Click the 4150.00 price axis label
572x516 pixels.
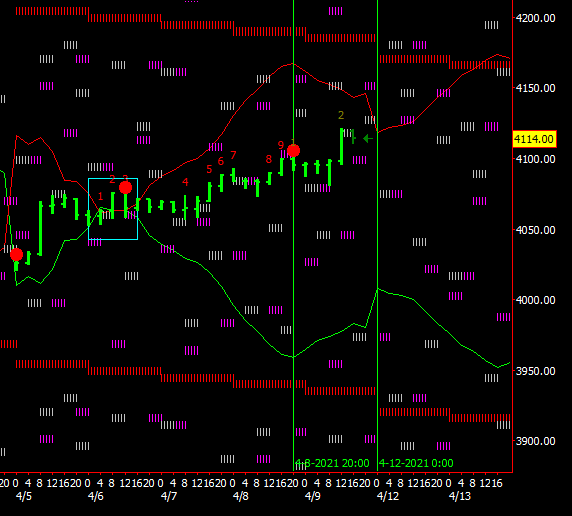[536, 88]
